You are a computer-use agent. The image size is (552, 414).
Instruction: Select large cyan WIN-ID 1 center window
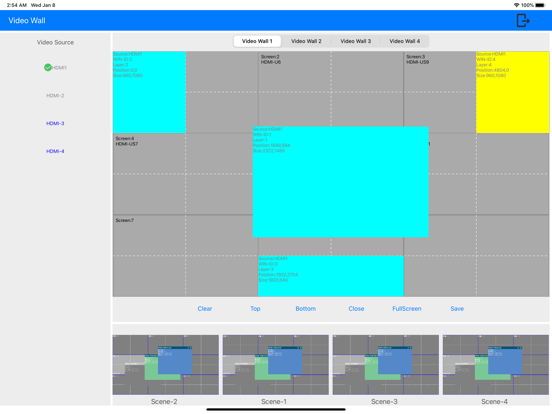(340, 182)
